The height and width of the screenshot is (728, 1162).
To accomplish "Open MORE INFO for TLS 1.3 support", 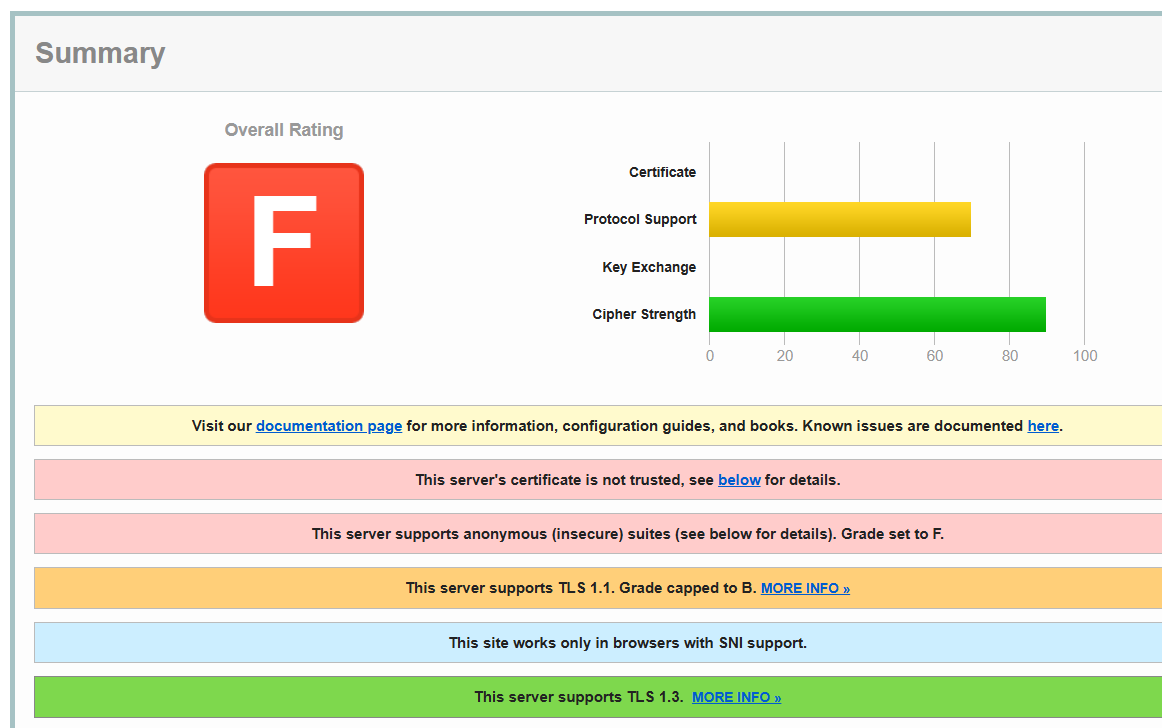I will click(x=736, y=697).
